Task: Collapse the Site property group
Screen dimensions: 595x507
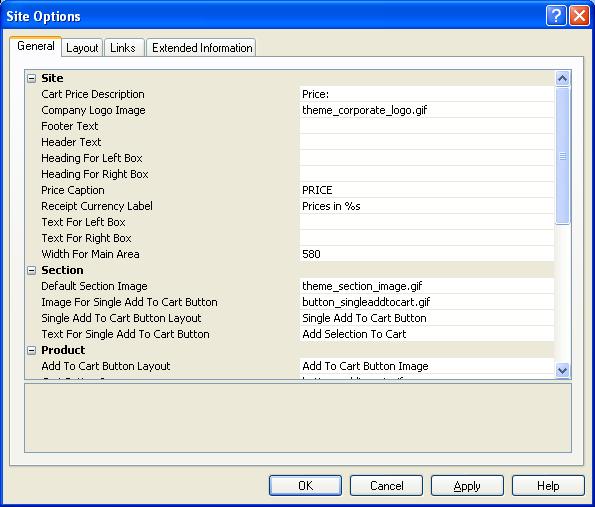Action: (31, 79)
